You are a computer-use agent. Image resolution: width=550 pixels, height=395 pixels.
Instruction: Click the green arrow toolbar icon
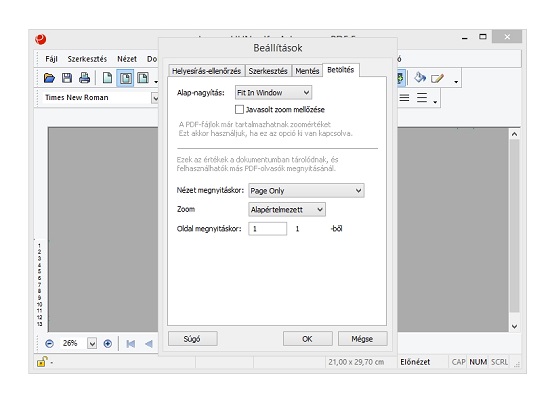click(401, 78)
